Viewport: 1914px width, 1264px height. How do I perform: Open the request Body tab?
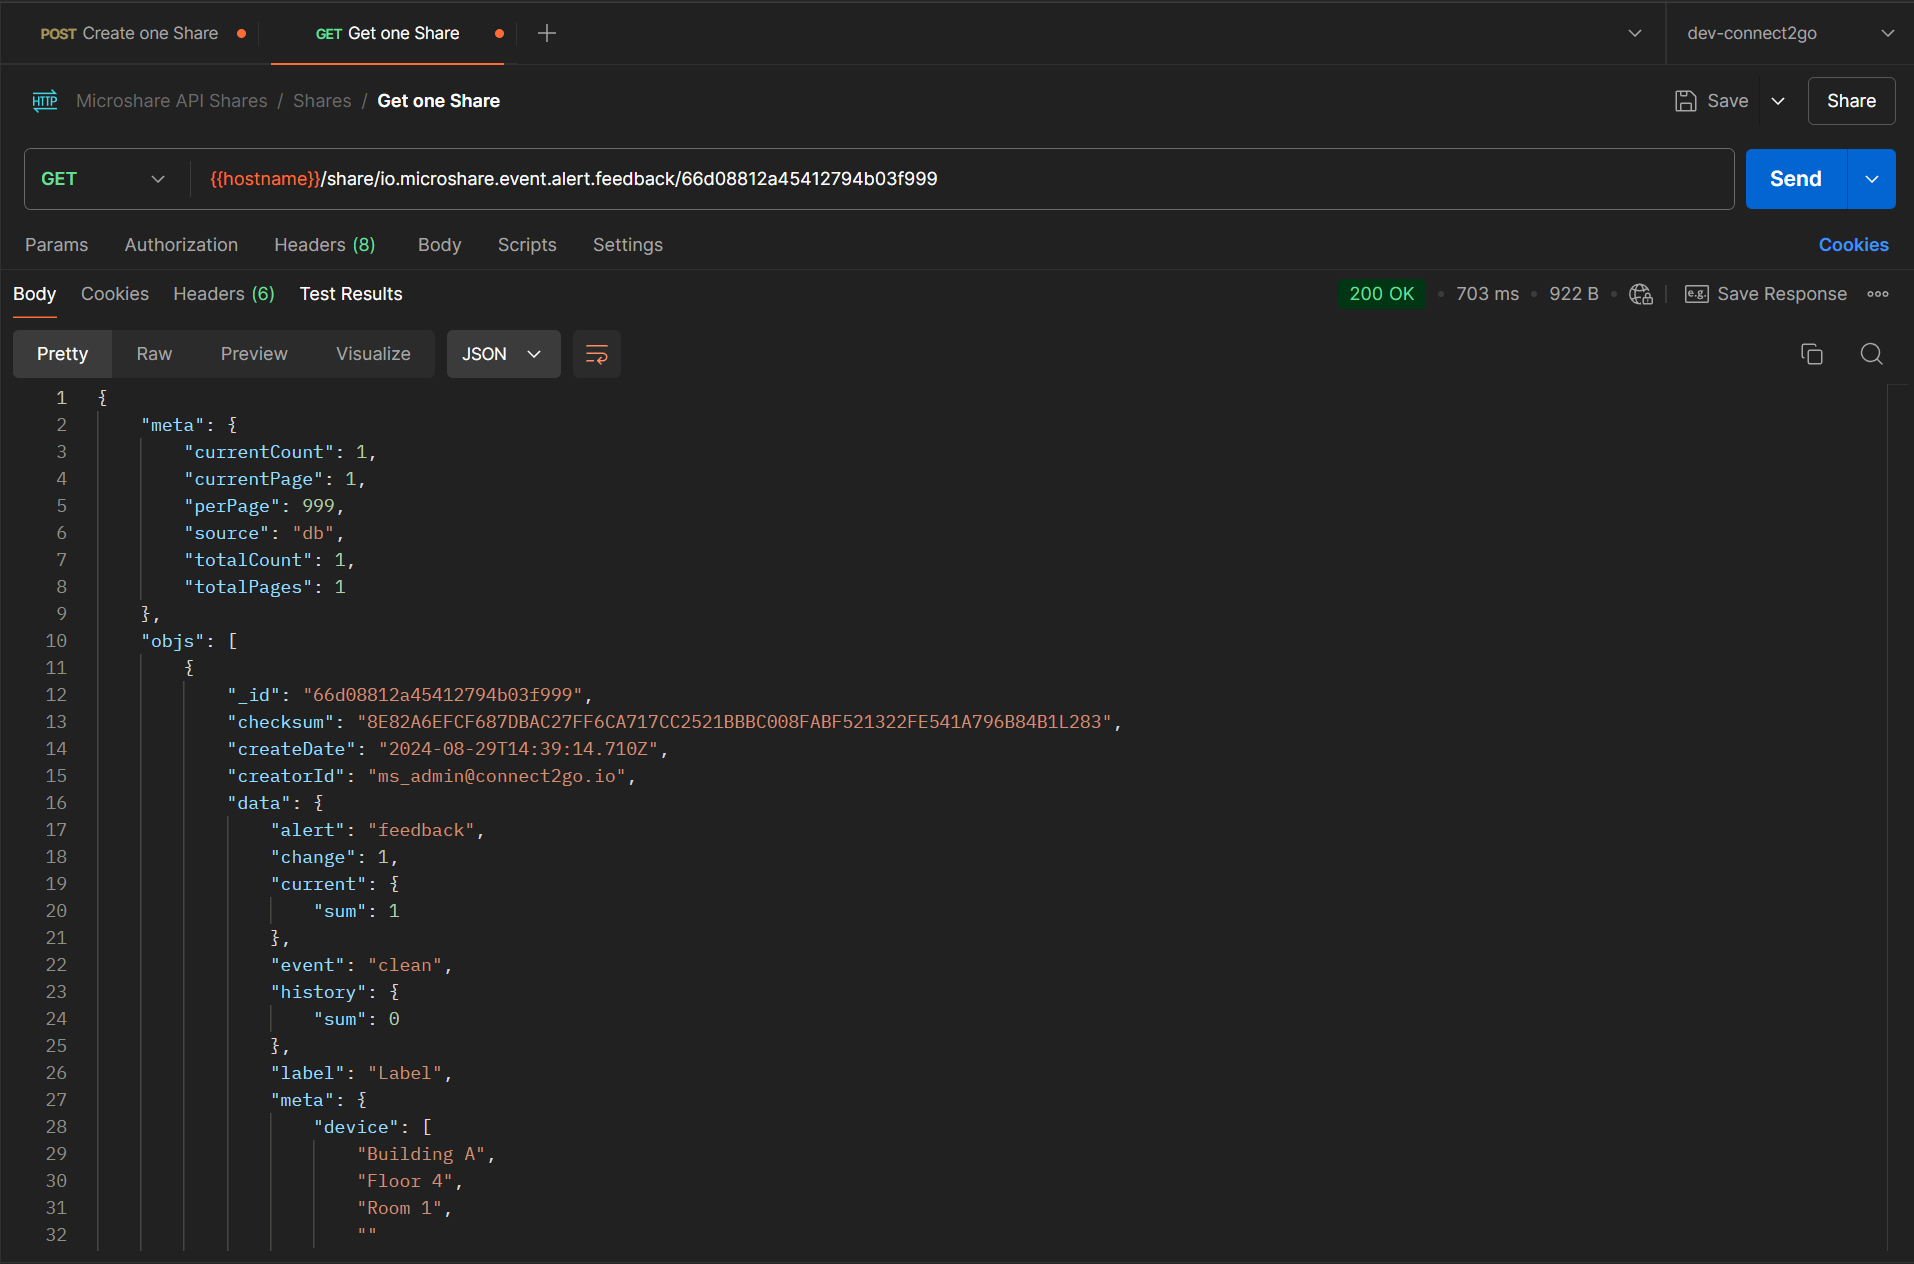tap(439, 245)
